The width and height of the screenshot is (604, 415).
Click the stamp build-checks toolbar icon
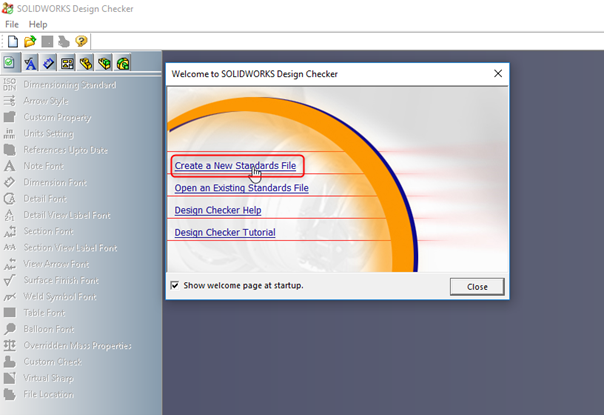(x=64, y=41)
